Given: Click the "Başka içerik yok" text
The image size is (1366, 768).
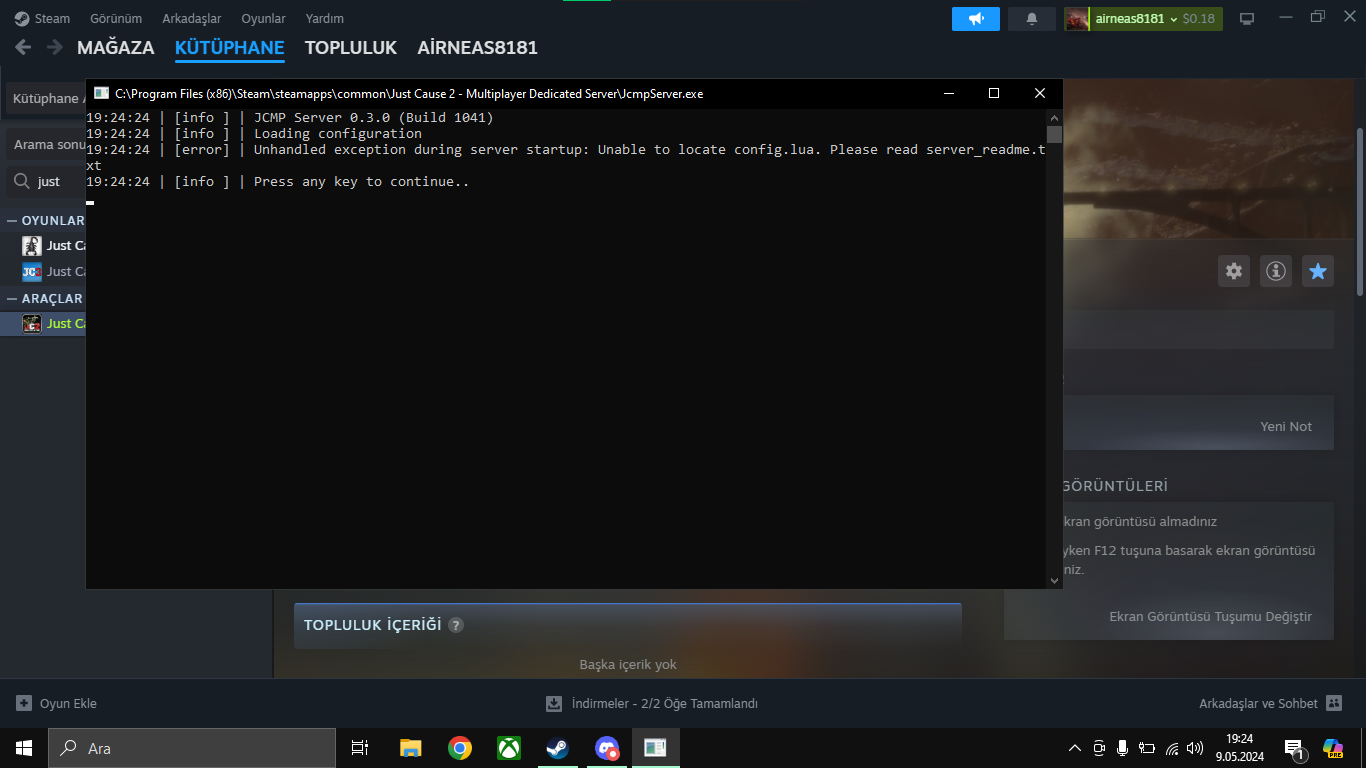Looking at the screenshot, I should [628, 664].
